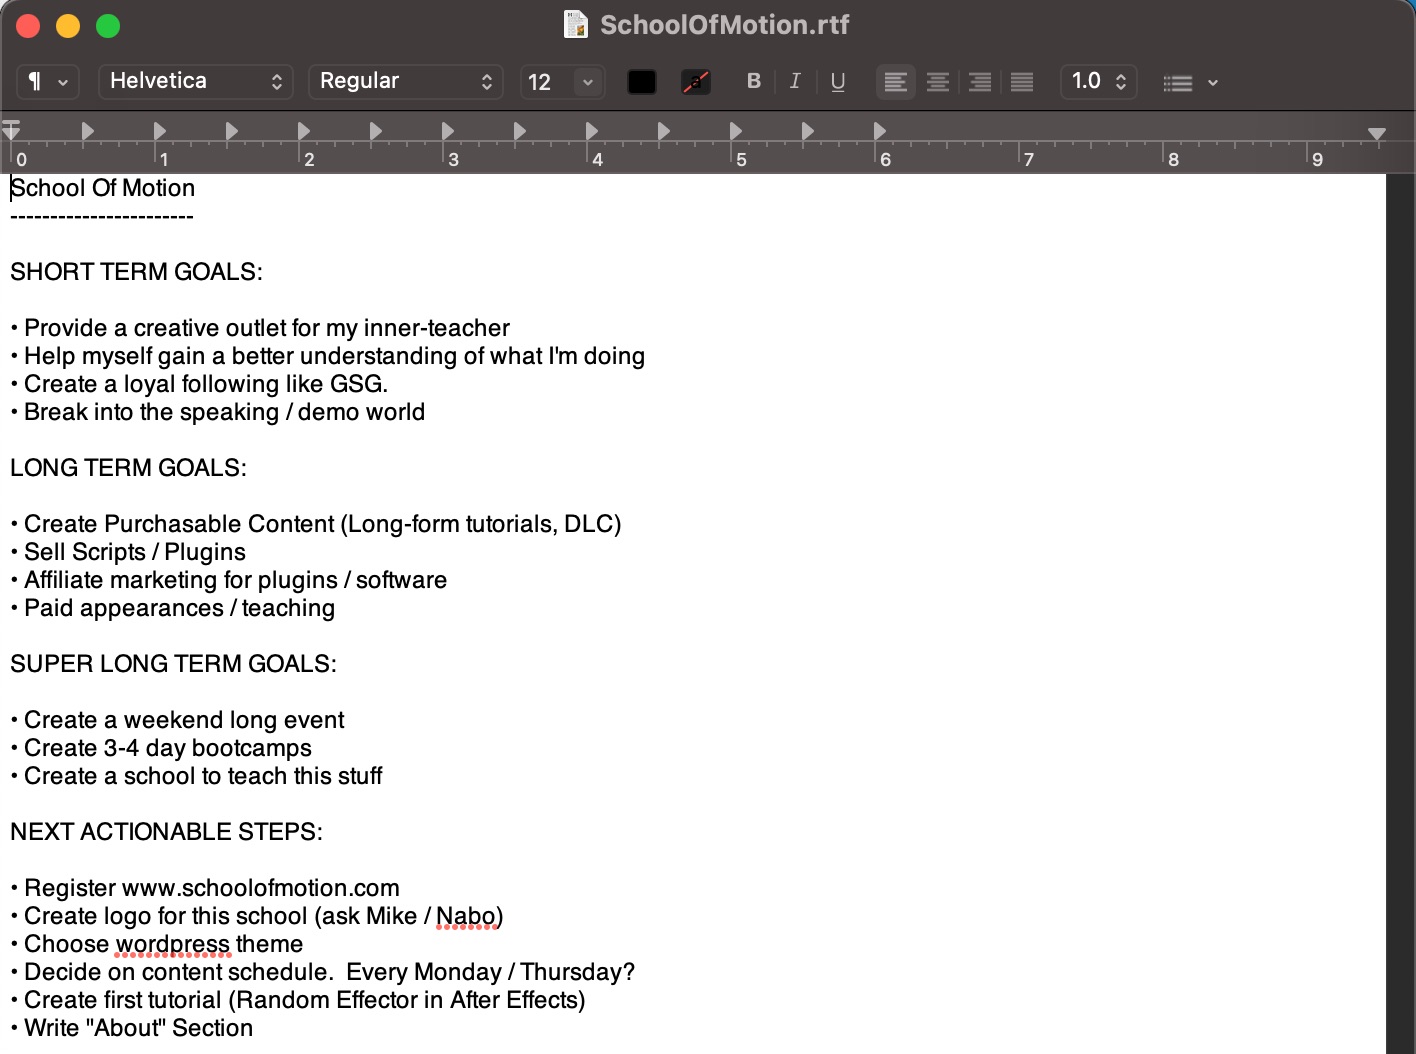Click the SchoolOfMotion.rtf document proxy icon
This screenshot has width=1416, height=1054.
tap(576, 24)
